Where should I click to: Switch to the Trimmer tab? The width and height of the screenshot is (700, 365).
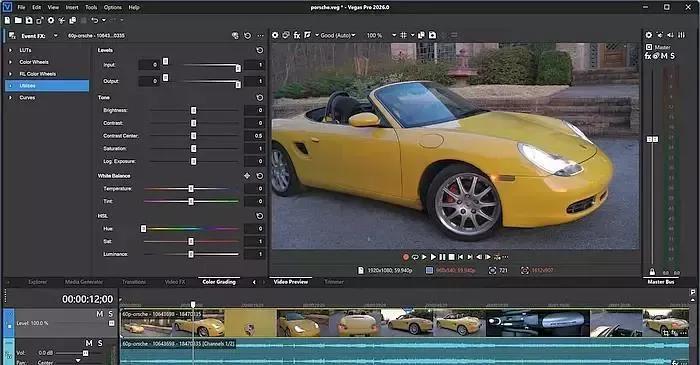pyautogui.click(x=334, y=282)
